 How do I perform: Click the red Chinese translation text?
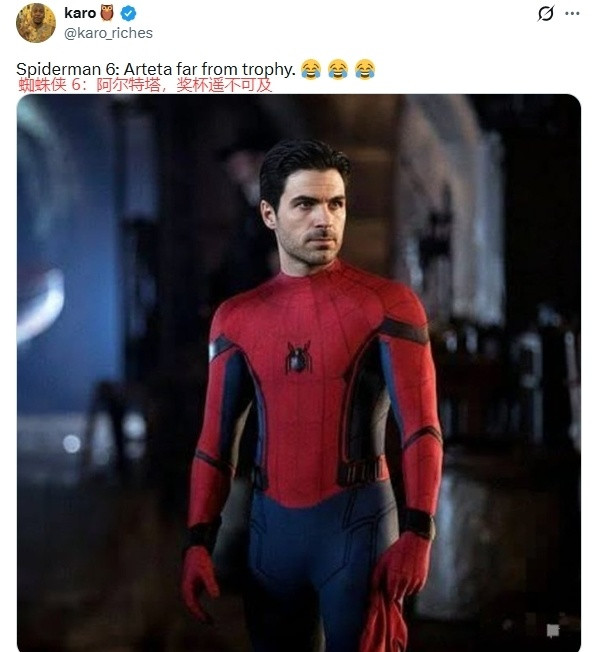point(145,85)
